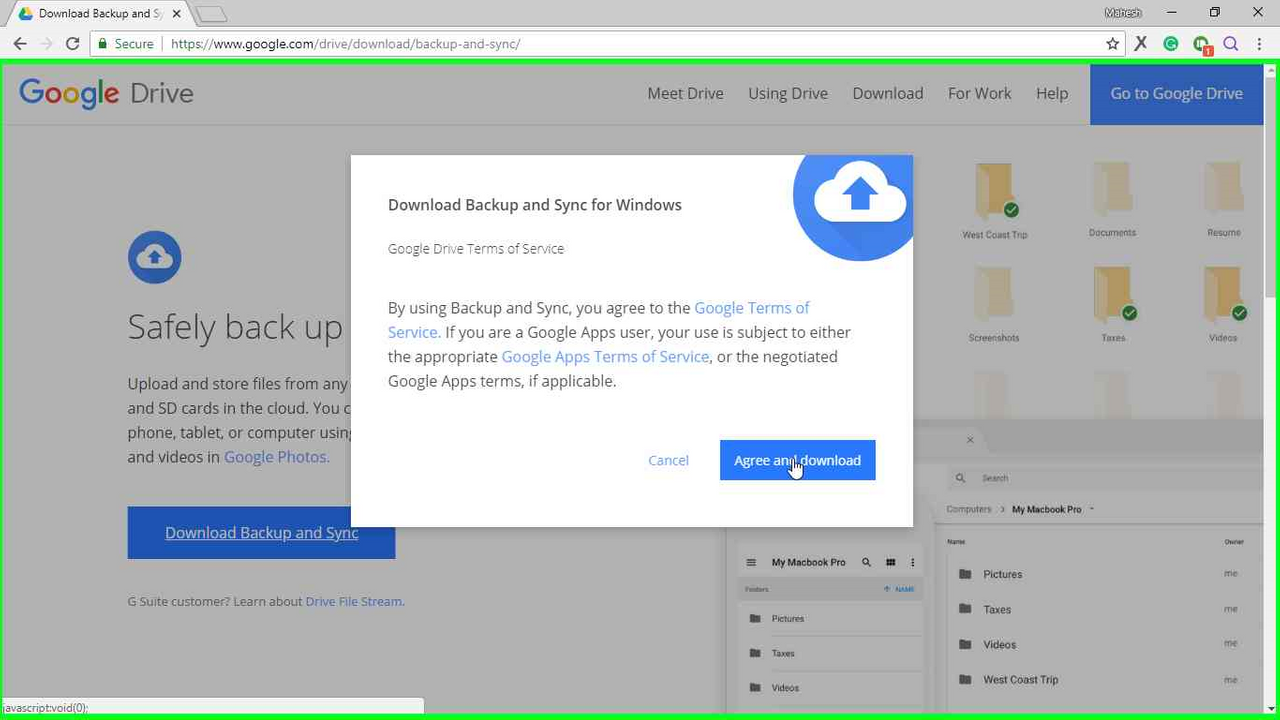Open Download nav item
The width and height of the screenshot is (1280, 720).
tap(888, 93)
